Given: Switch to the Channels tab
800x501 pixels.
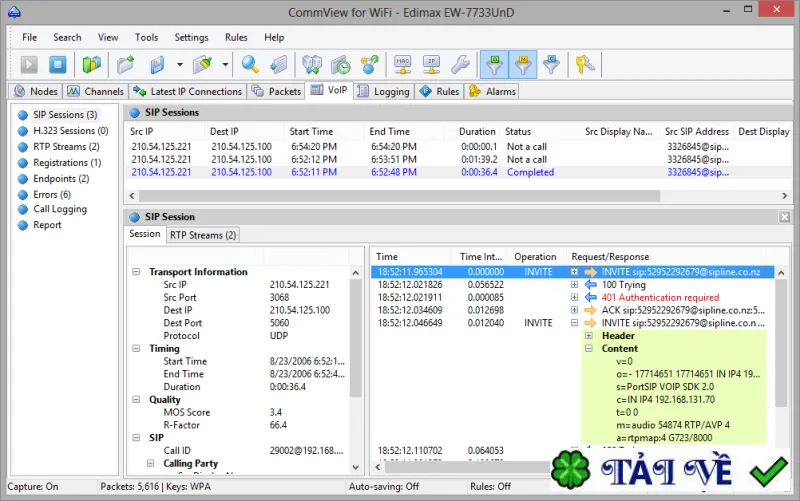Looking at the screenshot, I should click(95, 91).
